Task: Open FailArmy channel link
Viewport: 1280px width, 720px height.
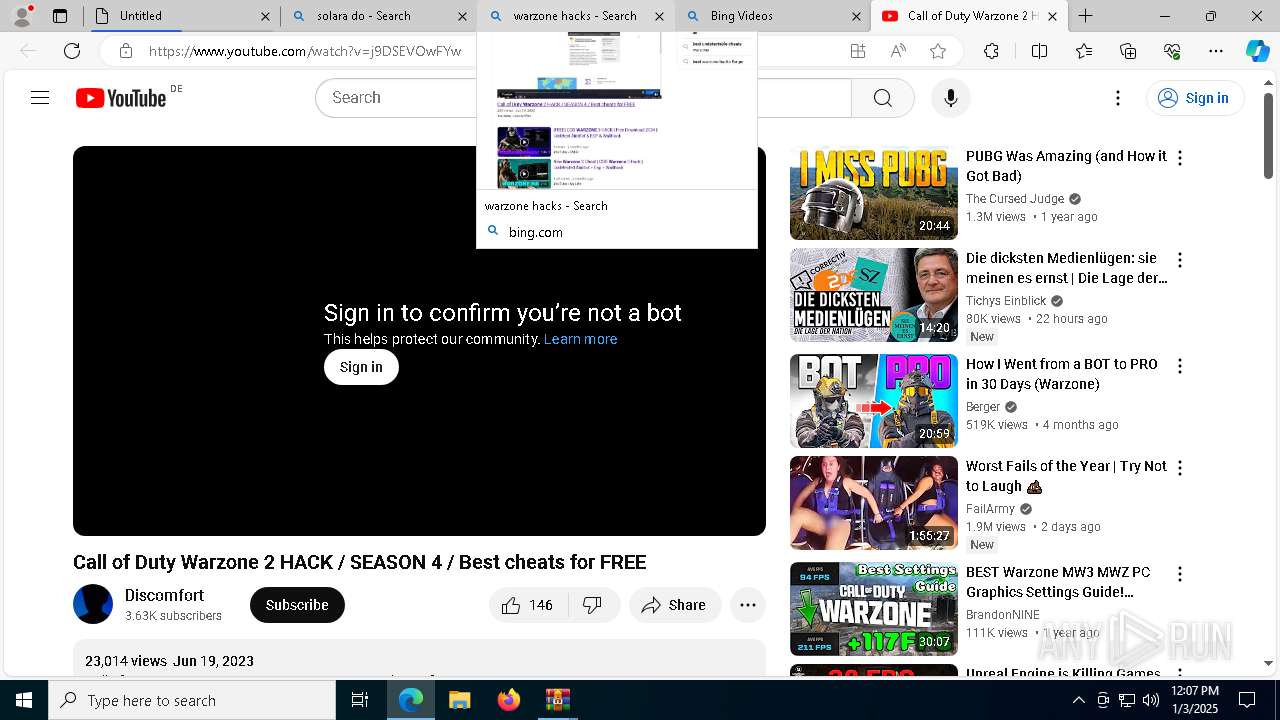Action: 990,509
